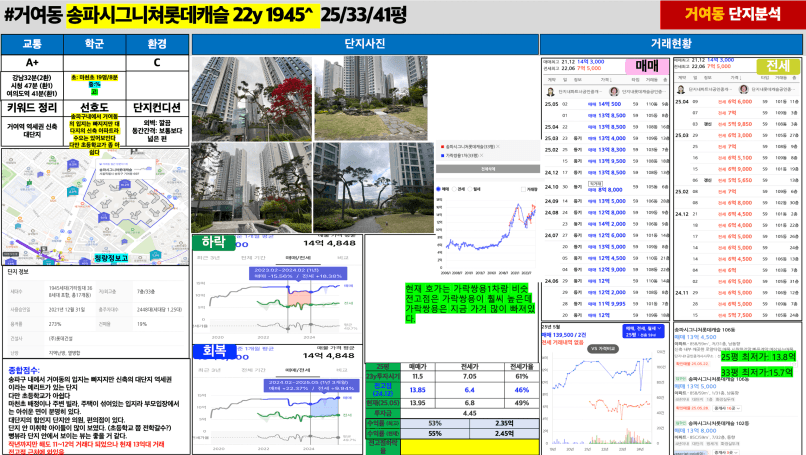Click the 전세 5억 9,850 transaction row
Viewport: 806px width, 455px height.
(x=738, y=124)
